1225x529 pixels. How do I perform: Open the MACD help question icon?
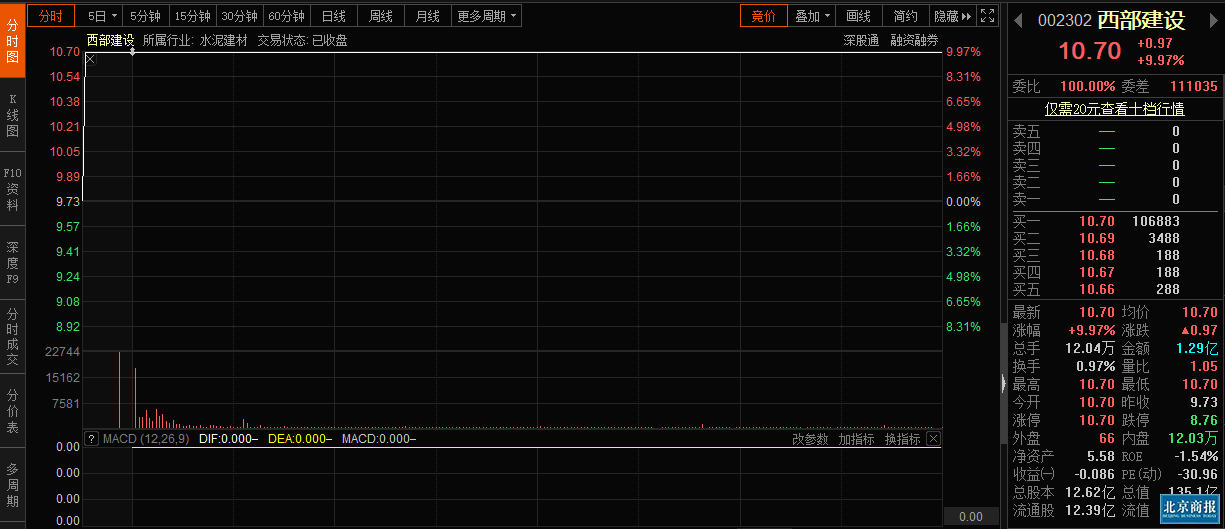pyautogui.click(x=92, y=439)
